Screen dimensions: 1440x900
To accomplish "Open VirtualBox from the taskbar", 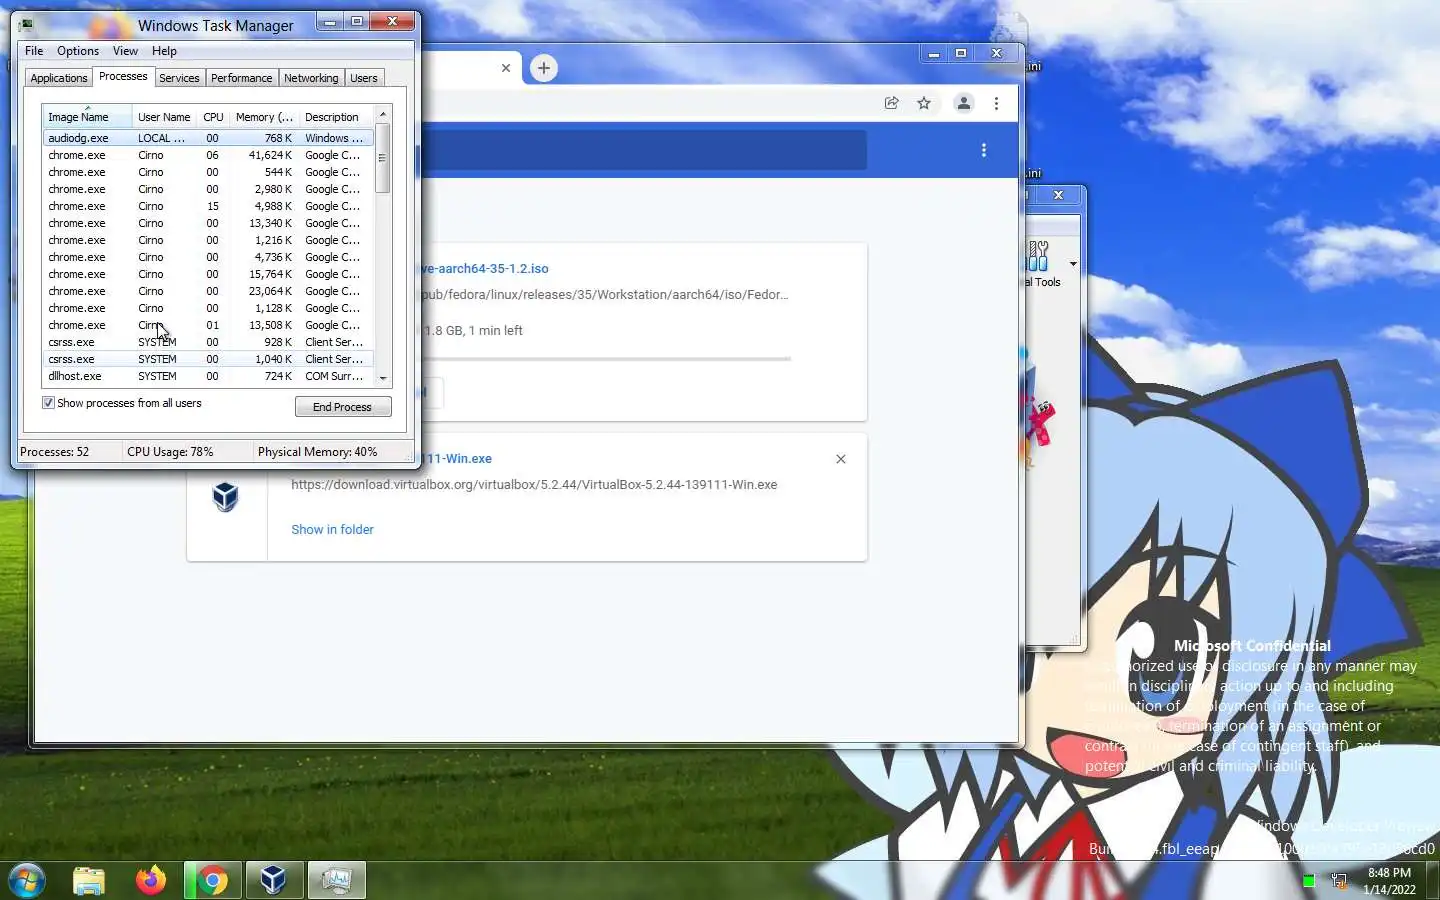I will tap(273, 880).
